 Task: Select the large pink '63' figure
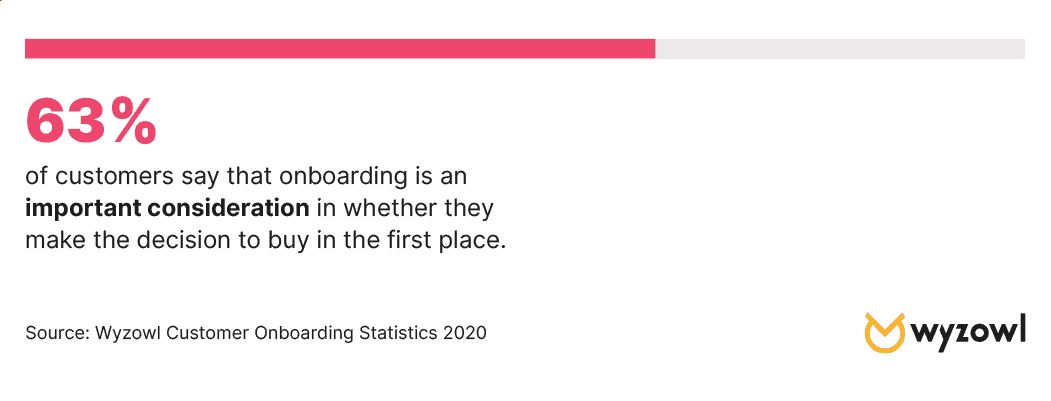[68, 121]
